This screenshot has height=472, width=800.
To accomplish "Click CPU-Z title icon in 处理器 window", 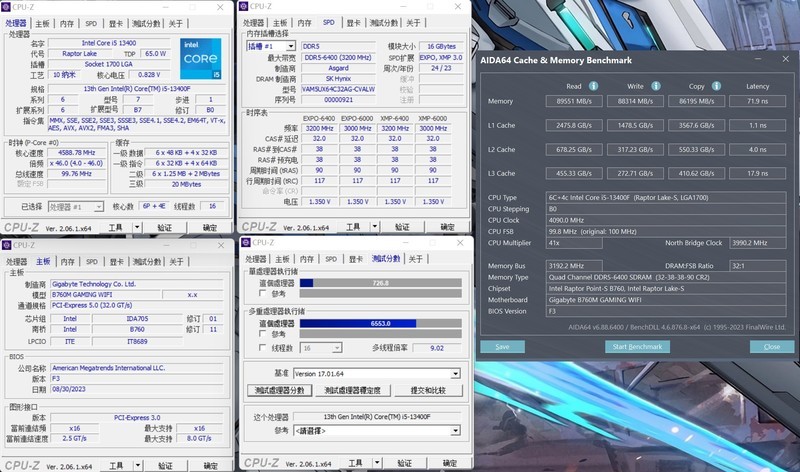I will [6, 7].
